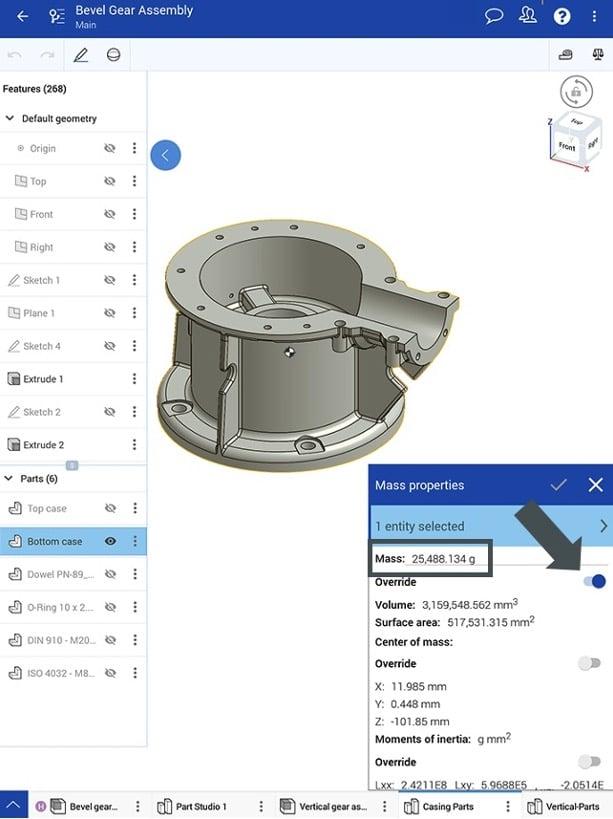Viewport: 613px width, 819px height.
Task: Open options menu for Sketch 1
Action: point(134,280)
